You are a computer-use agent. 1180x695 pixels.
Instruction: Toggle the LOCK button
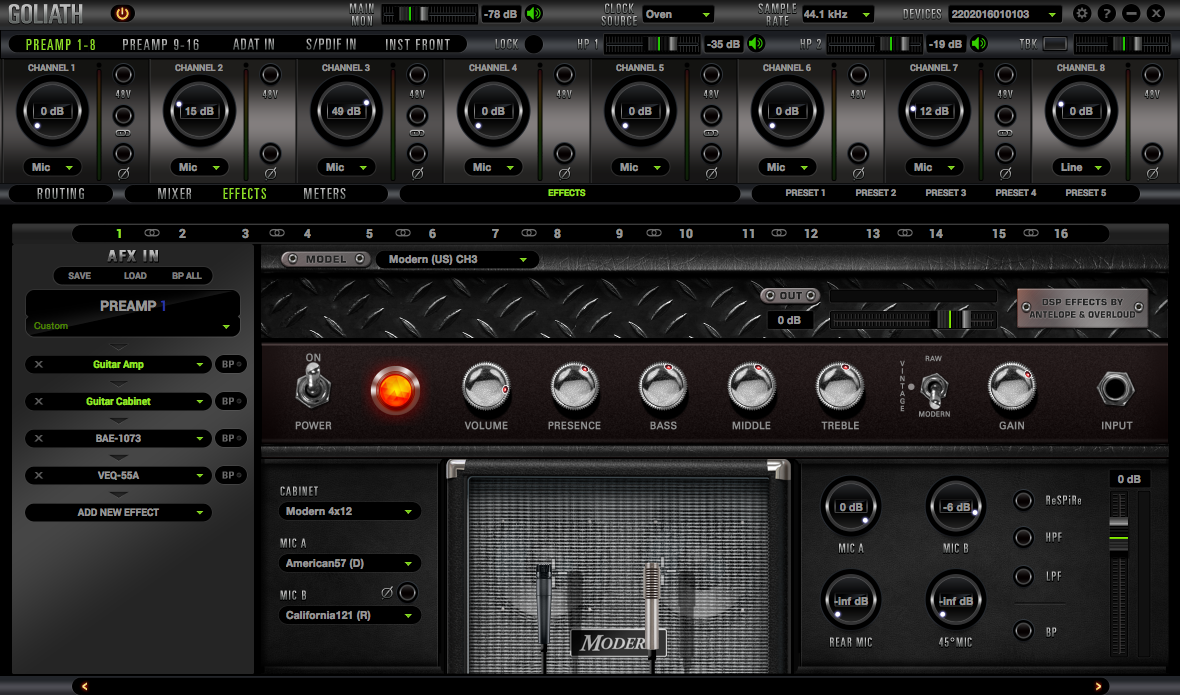point(534,44)
